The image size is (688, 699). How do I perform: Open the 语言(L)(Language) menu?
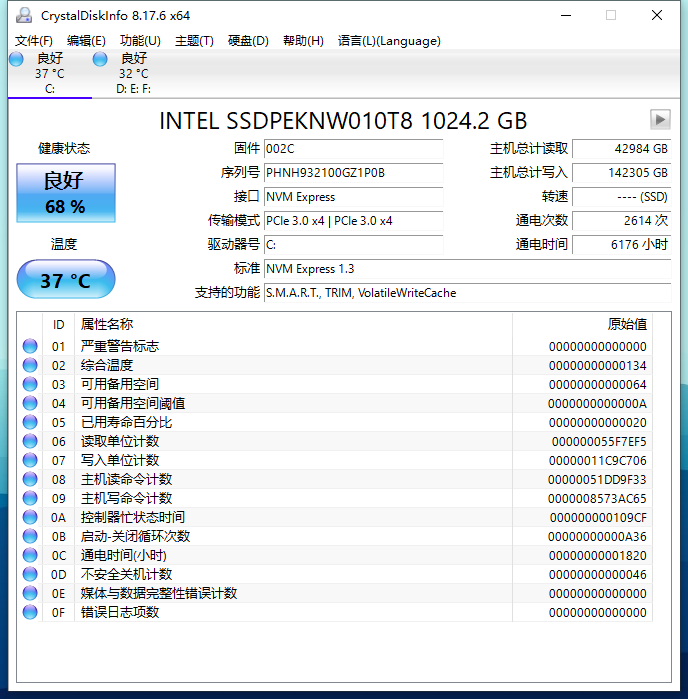389,41
